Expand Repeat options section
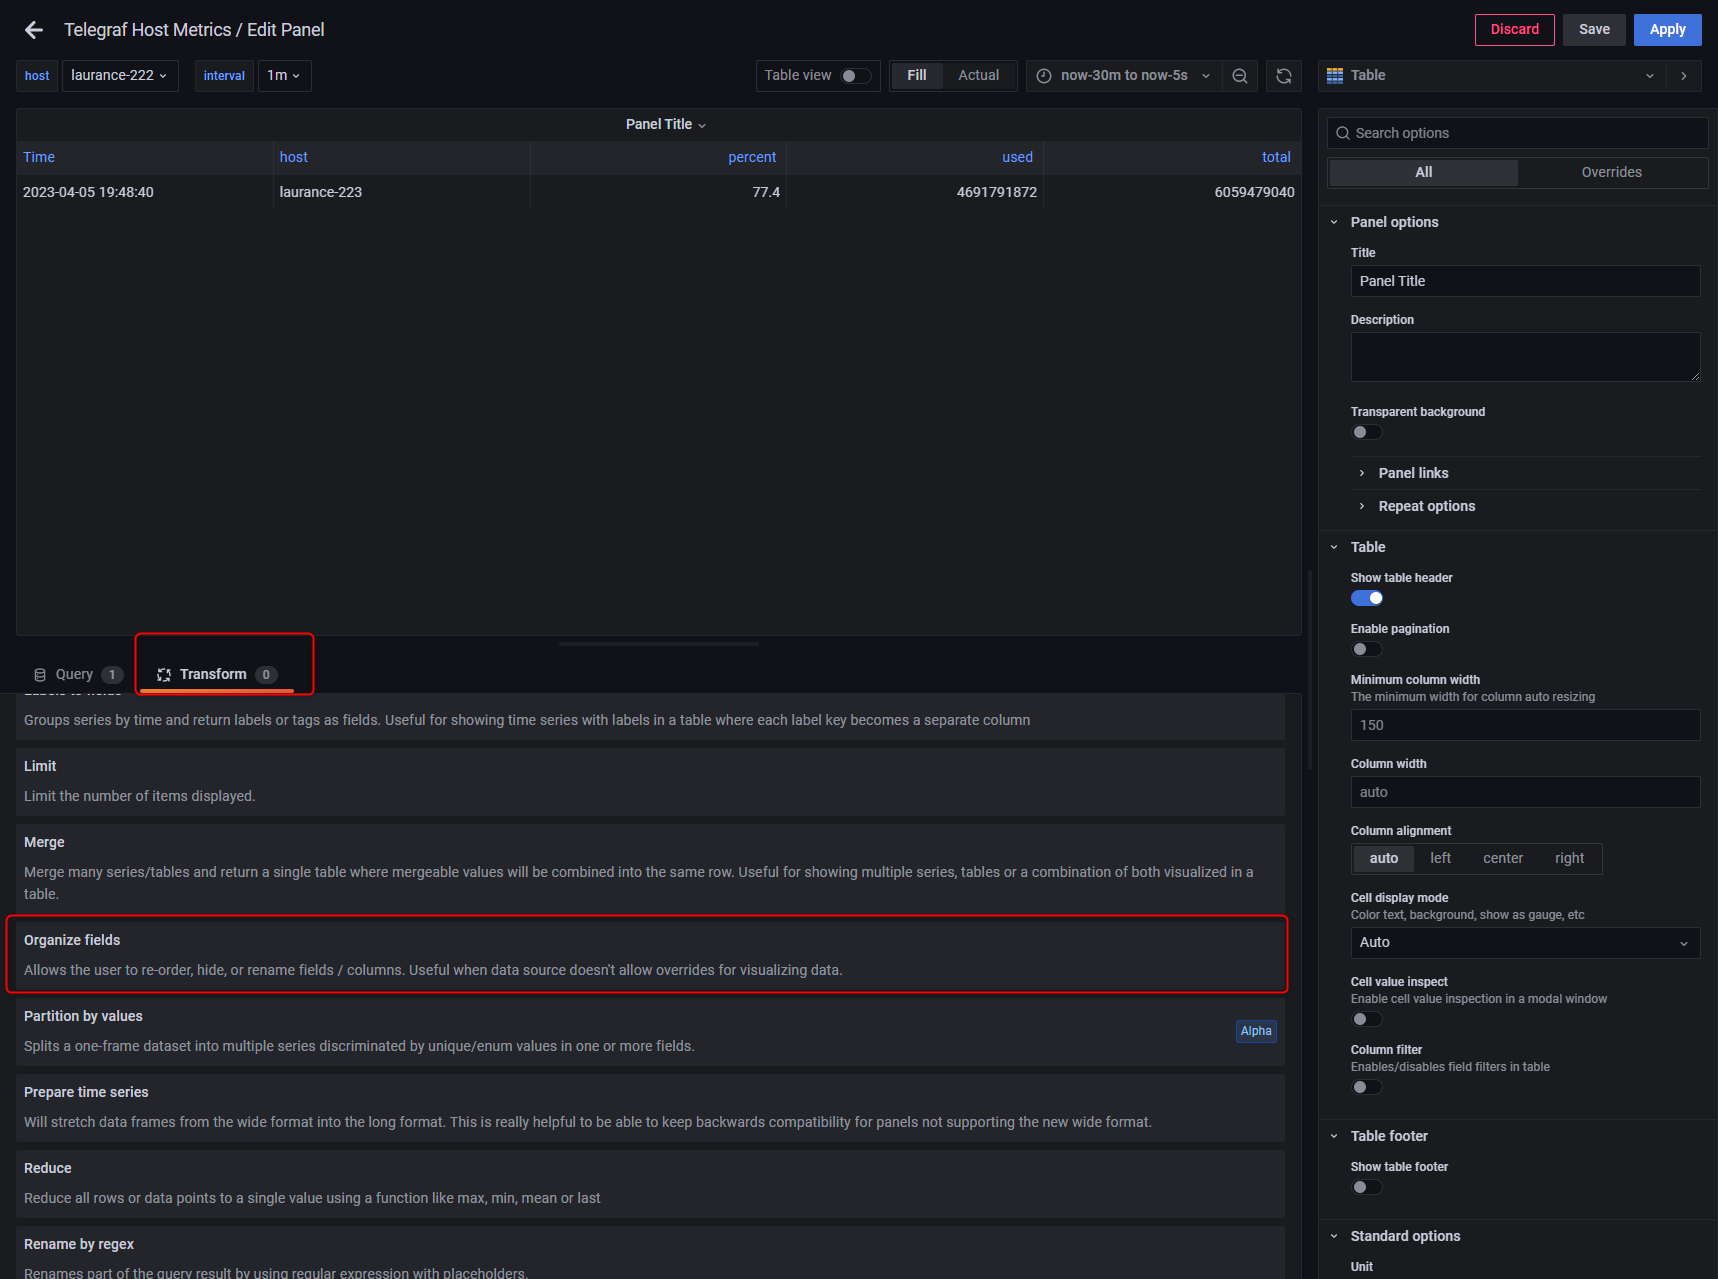Image resolution: width=1718 pixels, height=1279 pixels. pos(1426,506)
